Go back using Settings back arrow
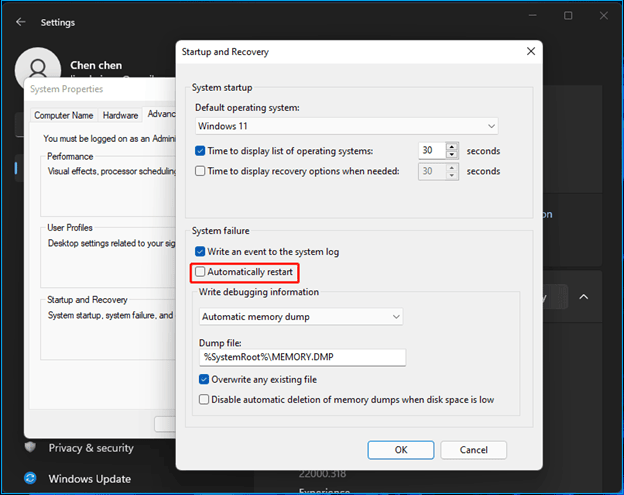The image size is (624, 495). tap(21, 22)
